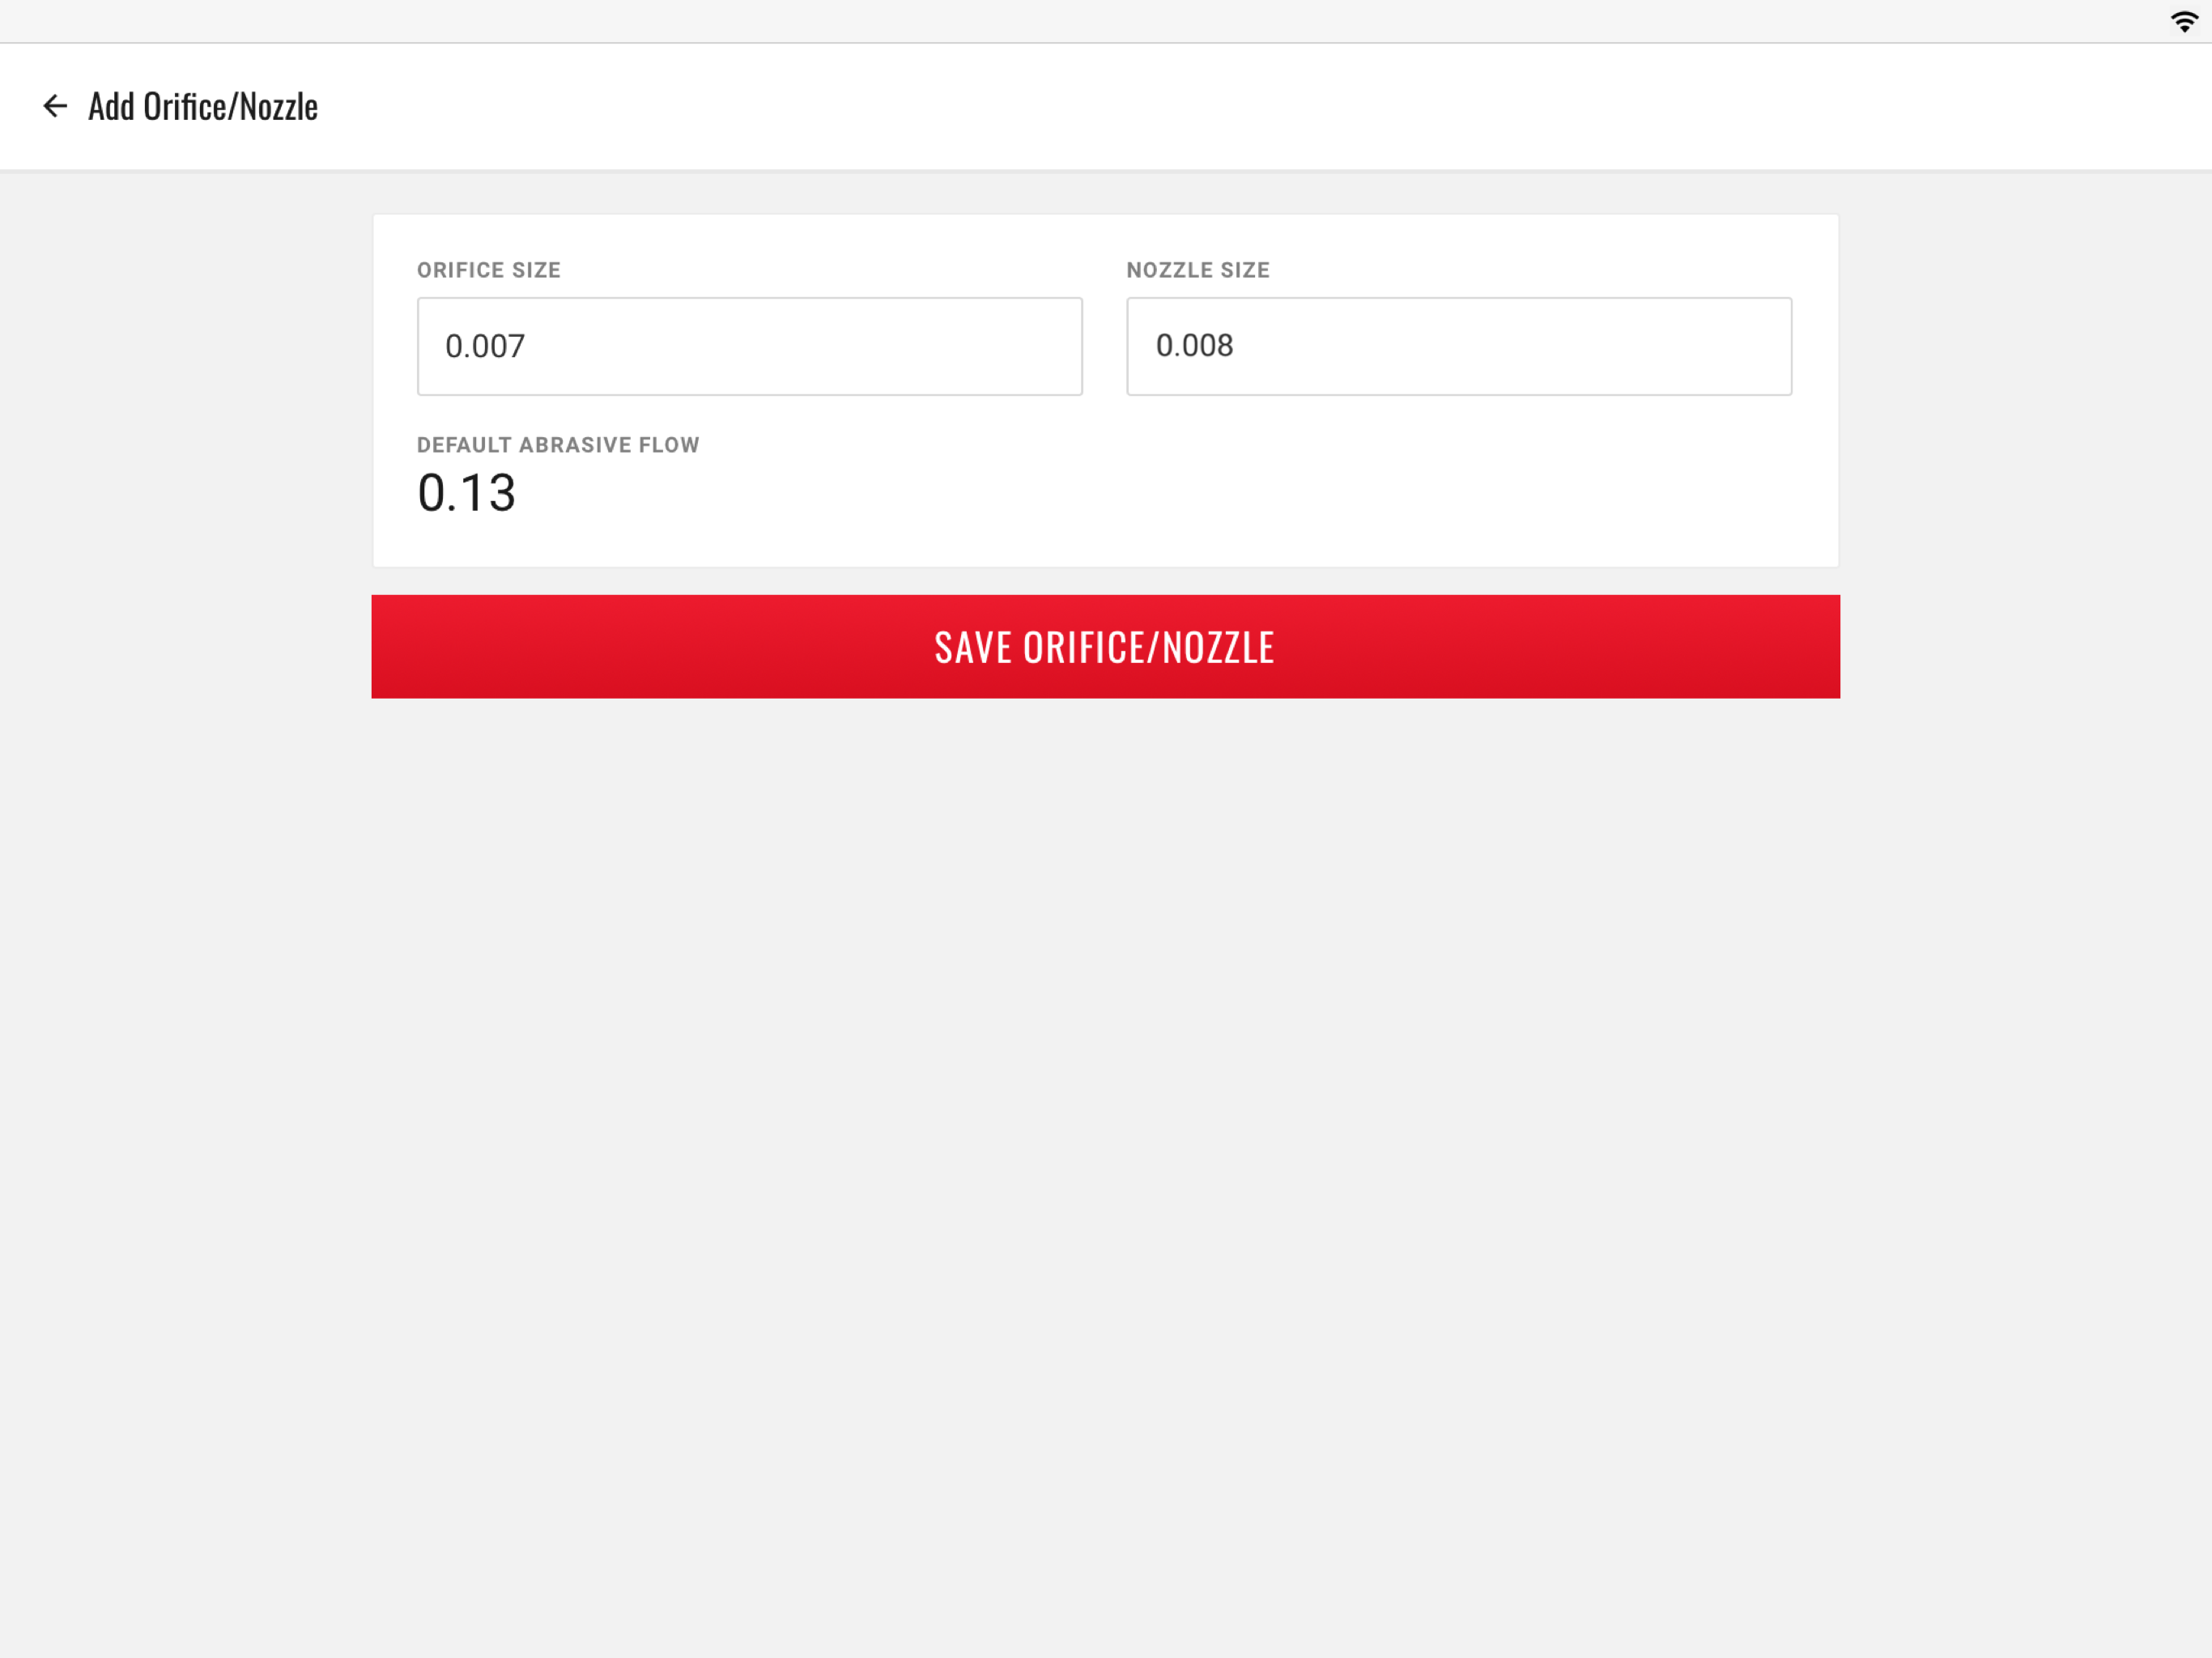This screenshot has width=2212, height=1658.
Task: Click the Add Orifice/Nozzle title
Action: tap(203, 106)
